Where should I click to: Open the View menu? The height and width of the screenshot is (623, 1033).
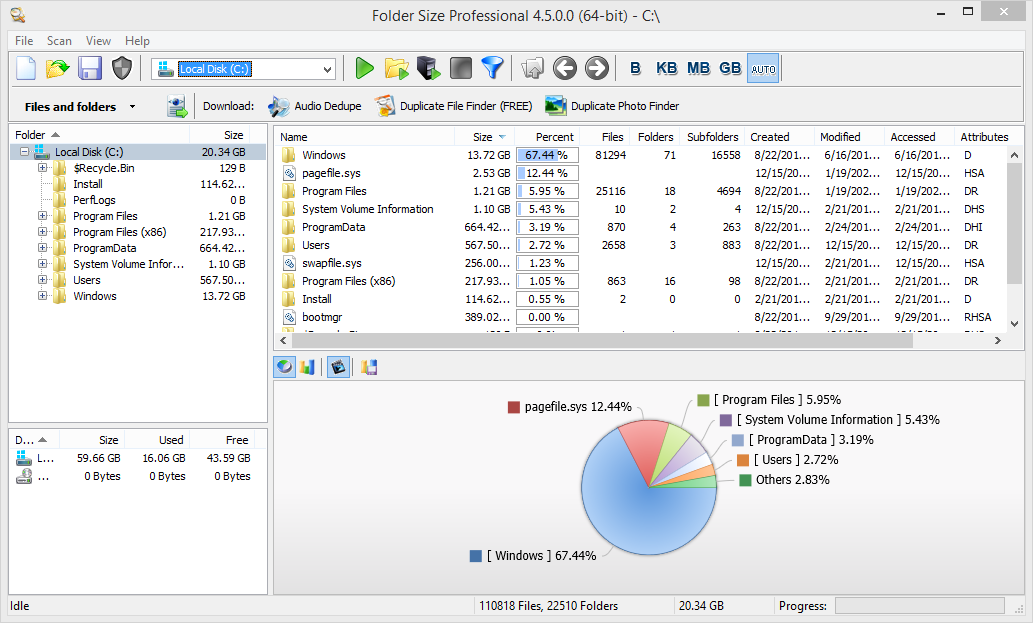point(97,41)
